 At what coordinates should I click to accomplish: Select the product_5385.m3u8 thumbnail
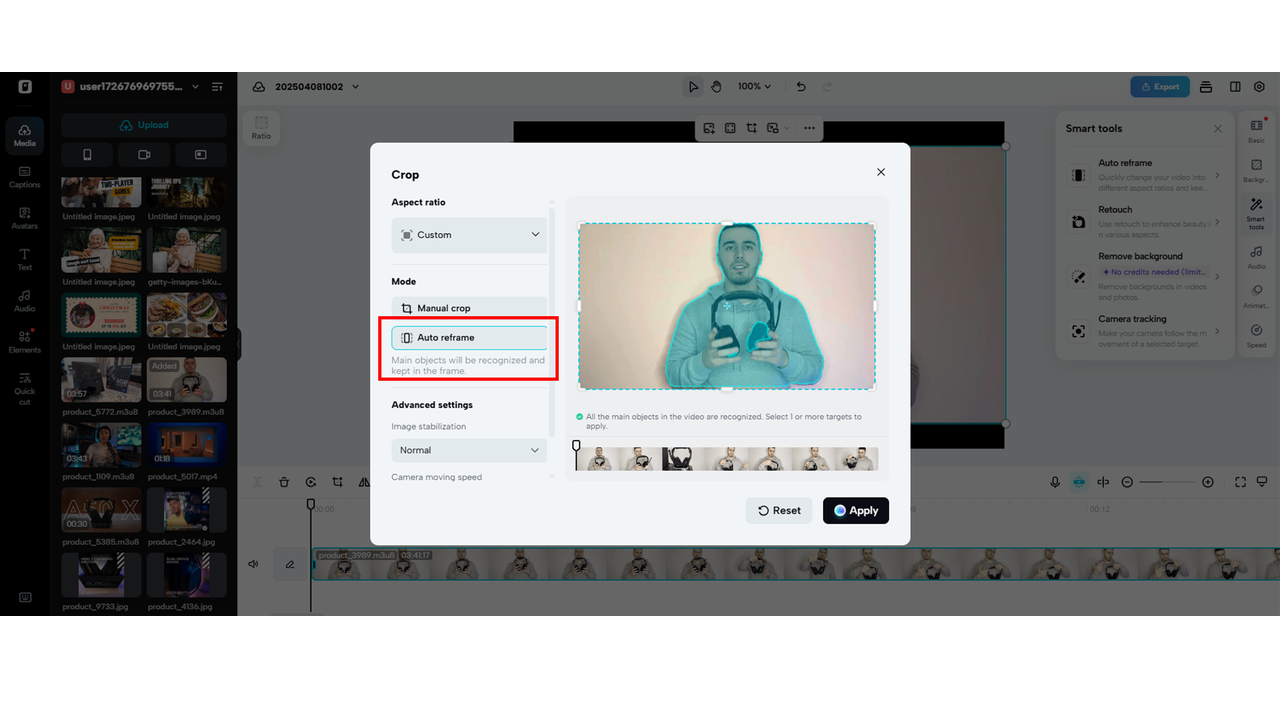101,510
